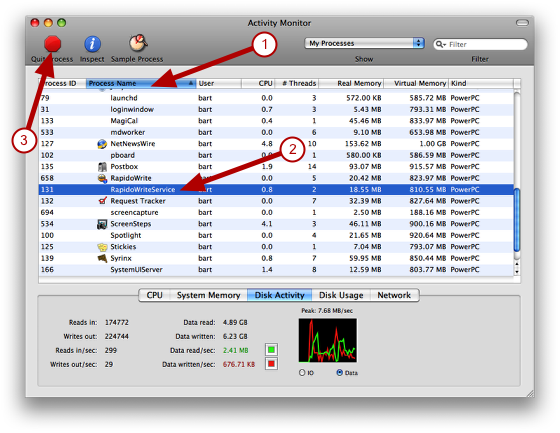Click the 6.23 GB Data written value
The width and height of the screenshot is (560, 433).
[235, 337]
